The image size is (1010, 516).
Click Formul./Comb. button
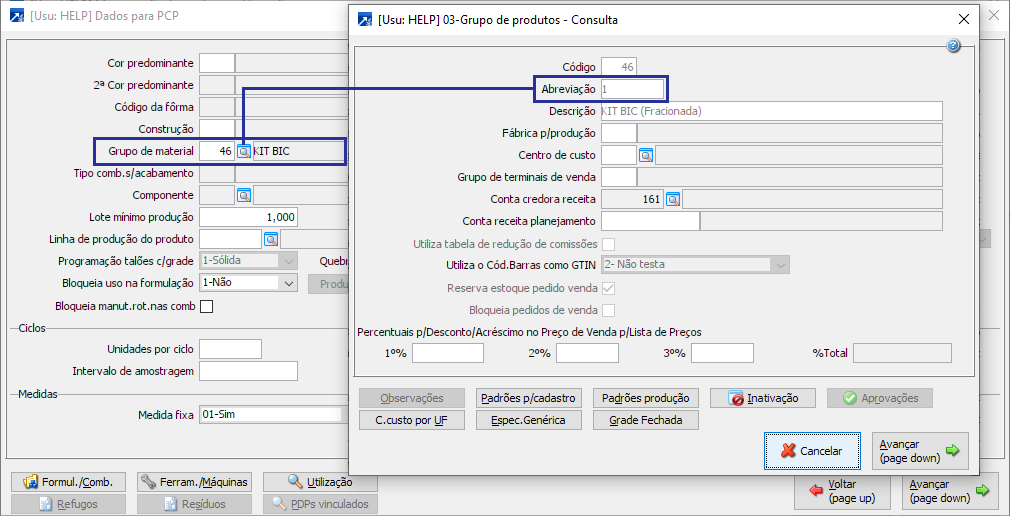[x=68, y=482]
